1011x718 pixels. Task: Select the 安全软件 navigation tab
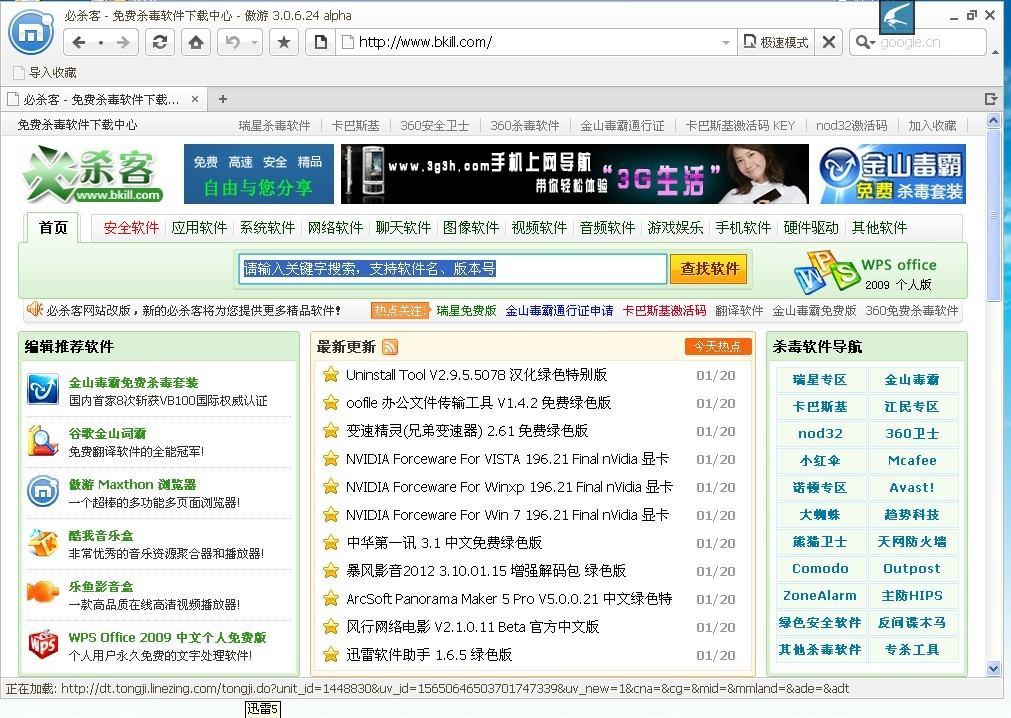131,228
